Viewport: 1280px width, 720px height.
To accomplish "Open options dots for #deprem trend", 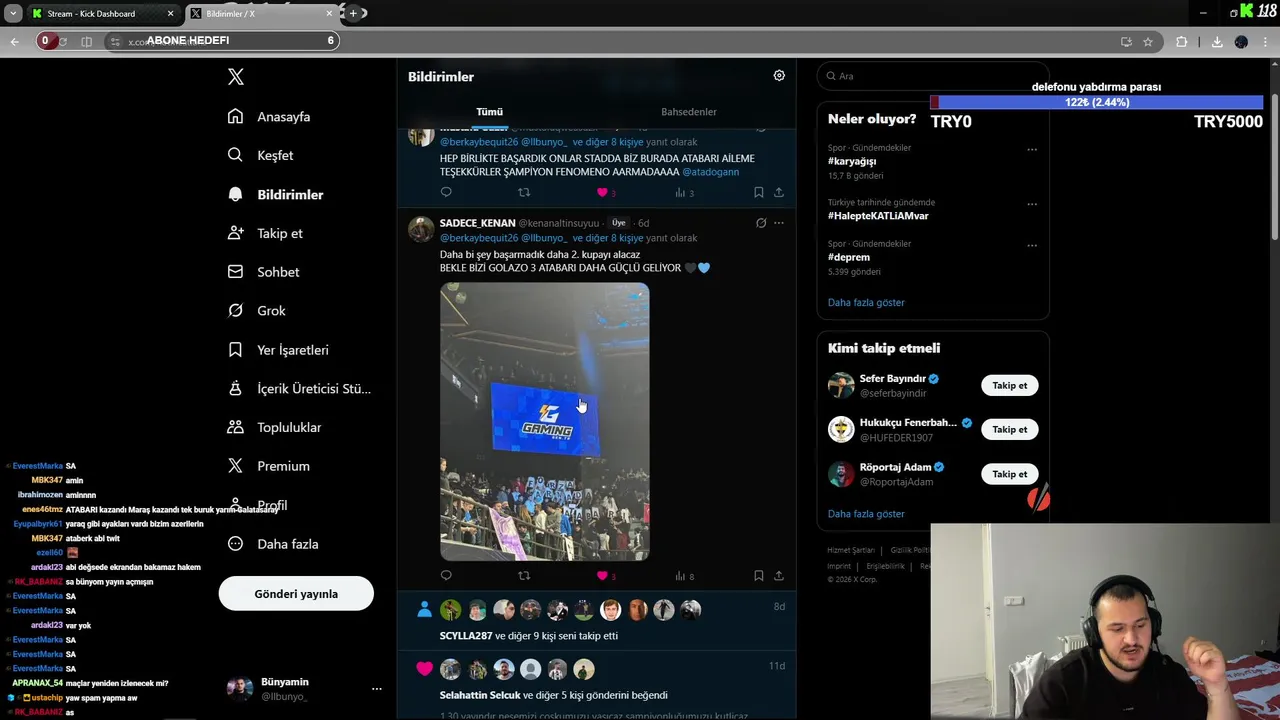I will (x=1032, y=246).
